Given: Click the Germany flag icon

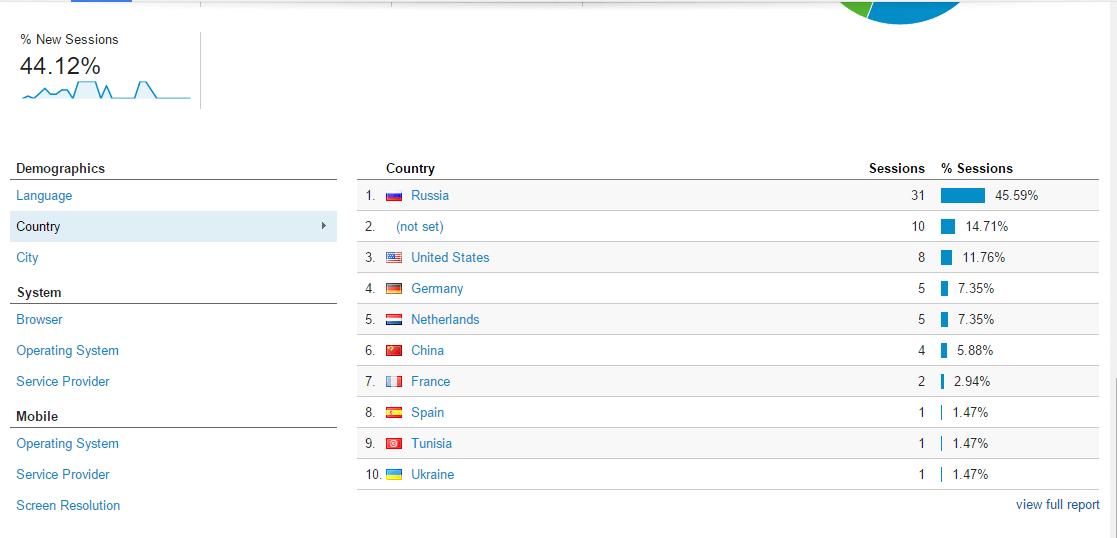Looking at the screenshot, I should tap(394, 289).
